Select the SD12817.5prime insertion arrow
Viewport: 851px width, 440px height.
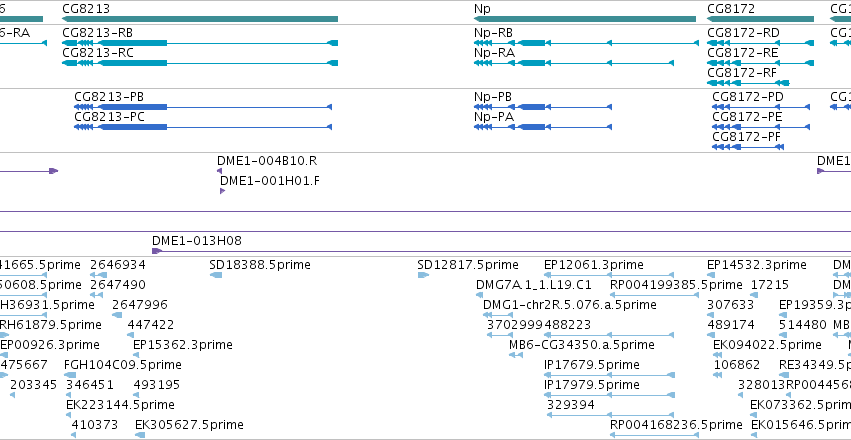[423, 275]
